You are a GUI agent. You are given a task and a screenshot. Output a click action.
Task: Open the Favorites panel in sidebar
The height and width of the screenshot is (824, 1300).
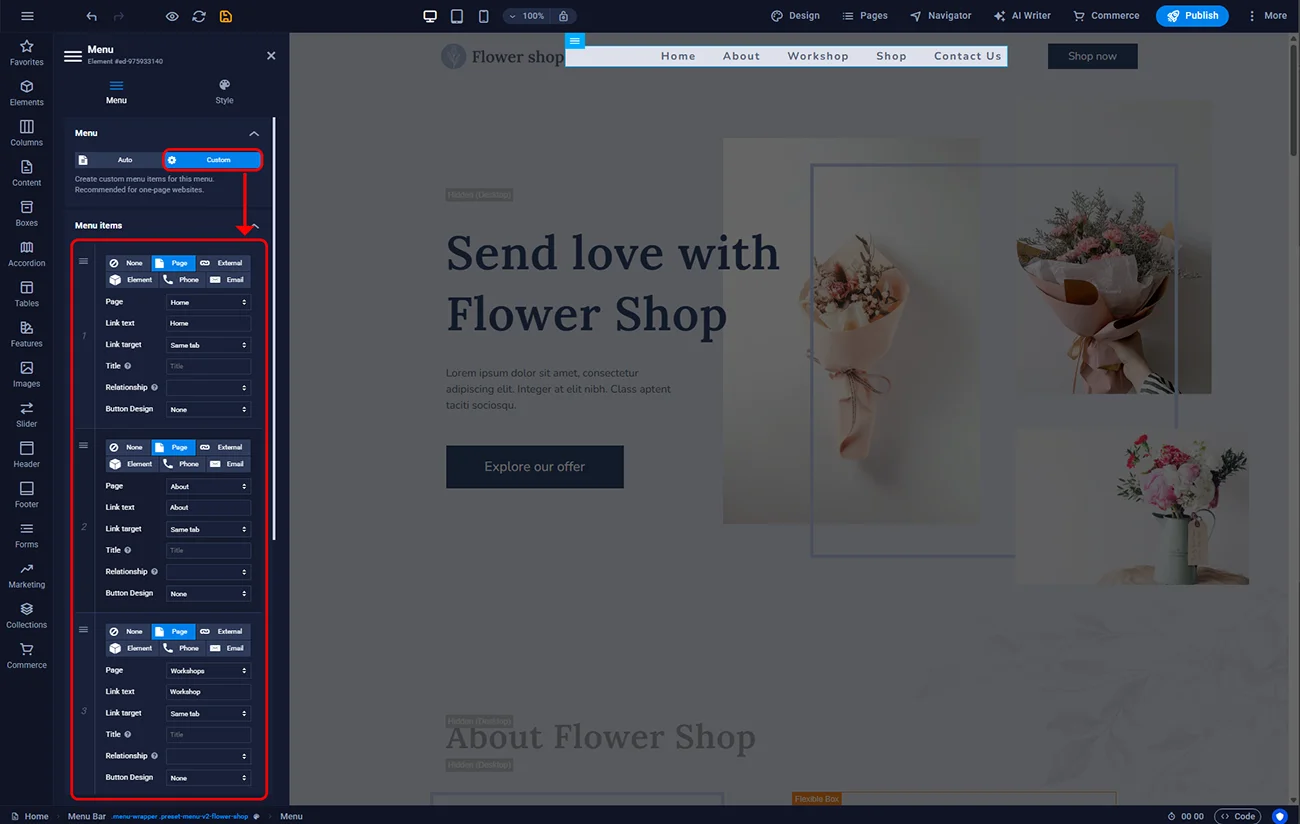tap(27, 52)
